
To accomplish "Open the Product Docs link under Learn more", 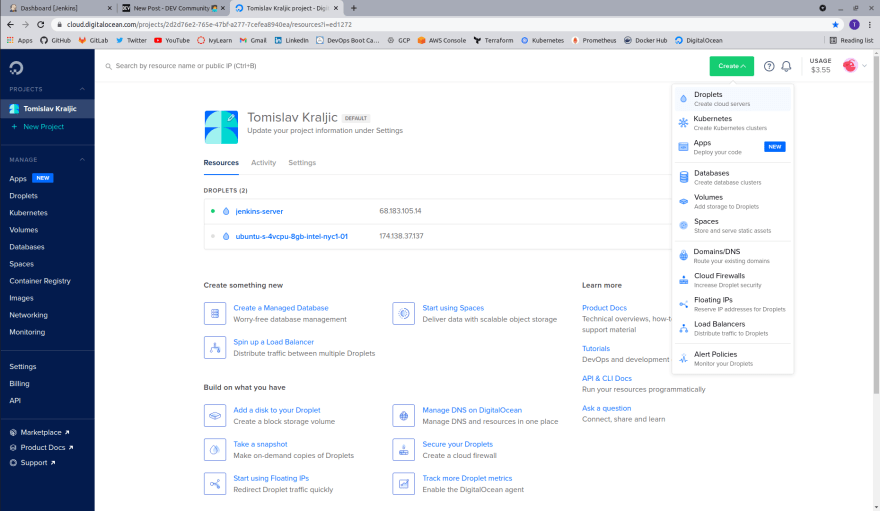I will click(604, 308).
